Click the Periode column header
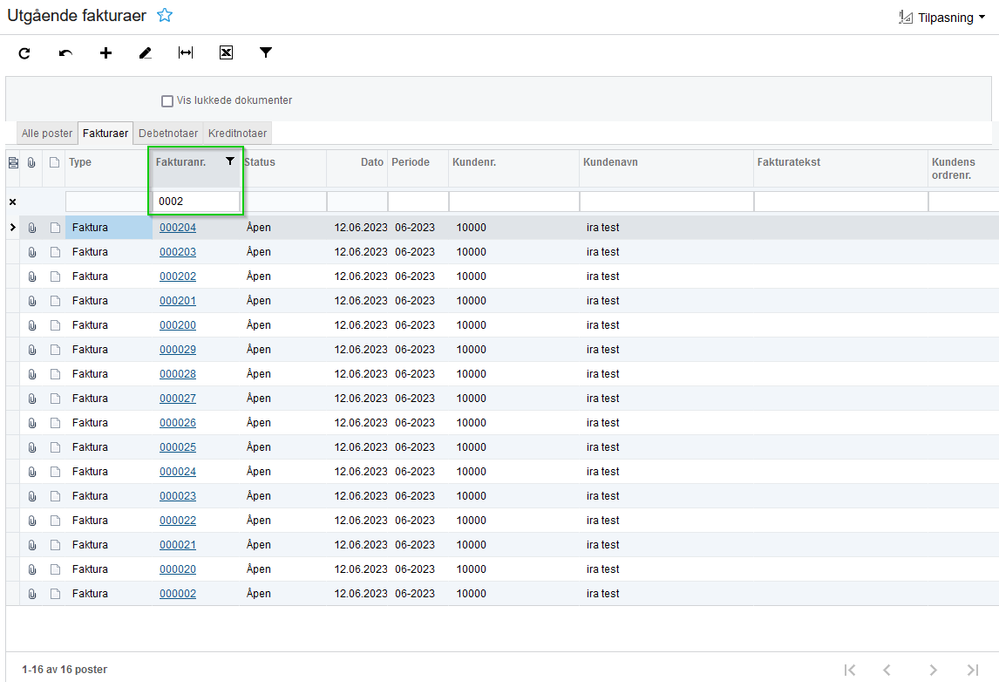Screen dimensions: 999x682 (x=418, y=169)
